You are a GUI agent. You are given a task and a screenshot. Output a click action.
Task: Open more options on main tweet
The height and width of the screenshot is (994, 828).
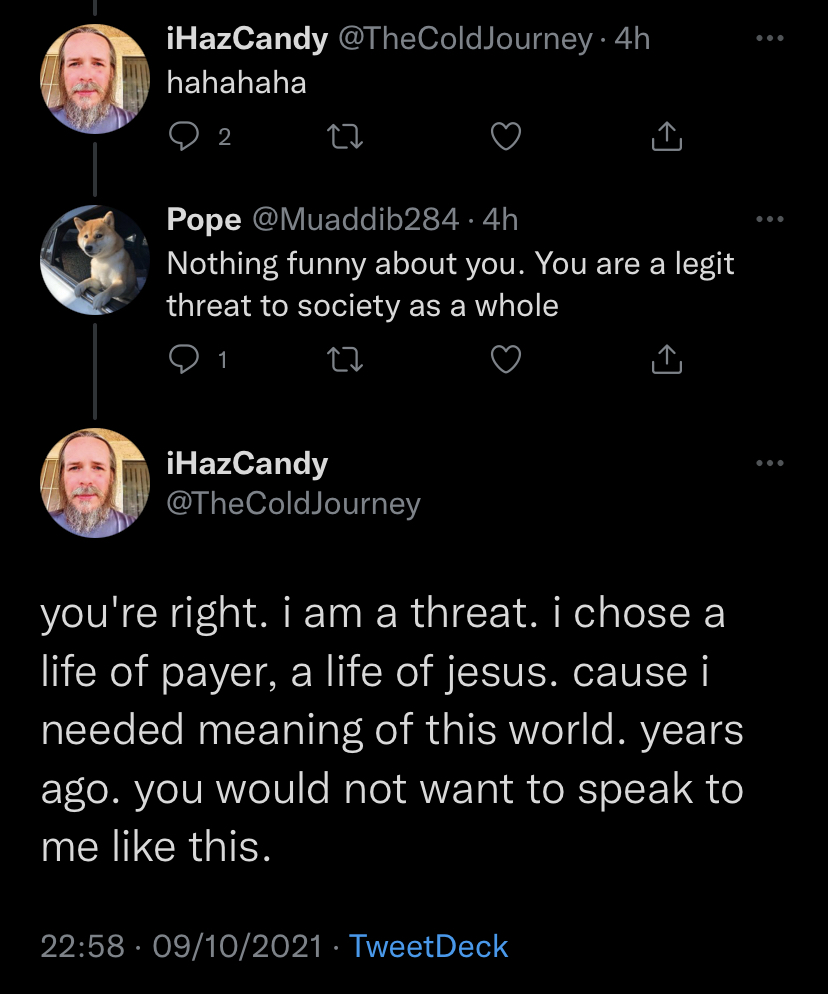[x=770, y=463]
